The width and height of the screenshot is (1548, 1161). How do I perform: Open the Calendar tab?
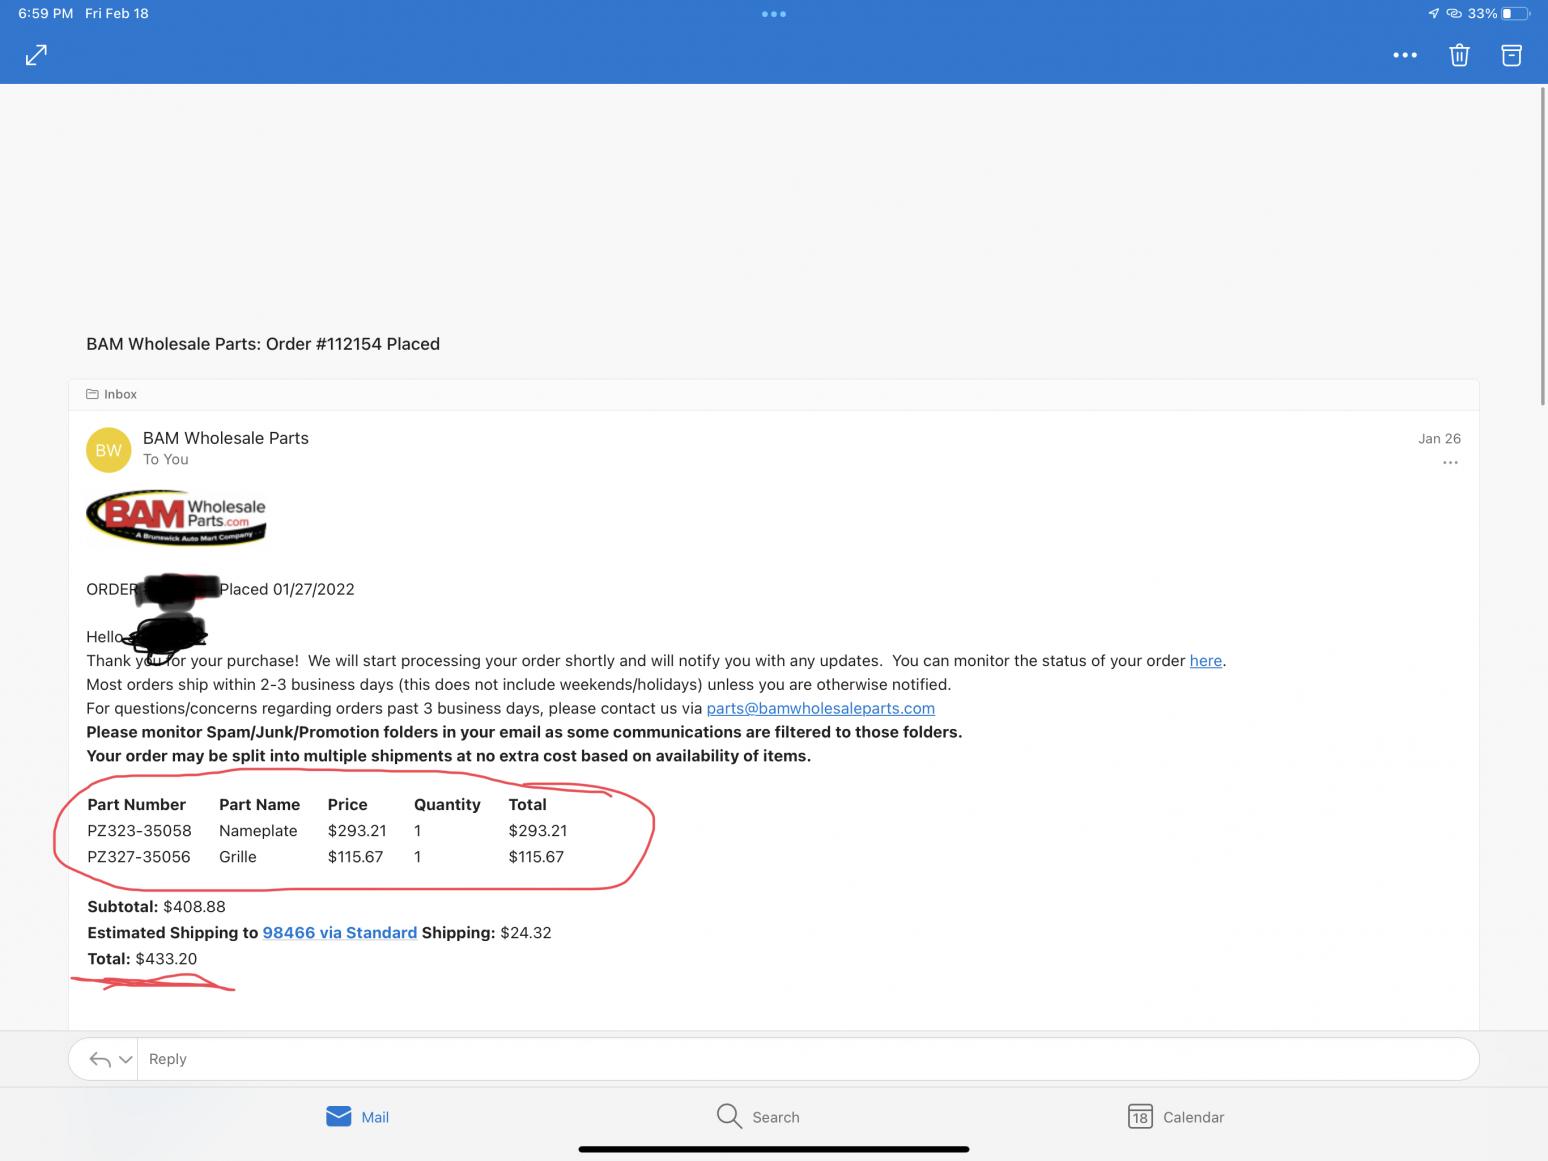(1175, 1117)
